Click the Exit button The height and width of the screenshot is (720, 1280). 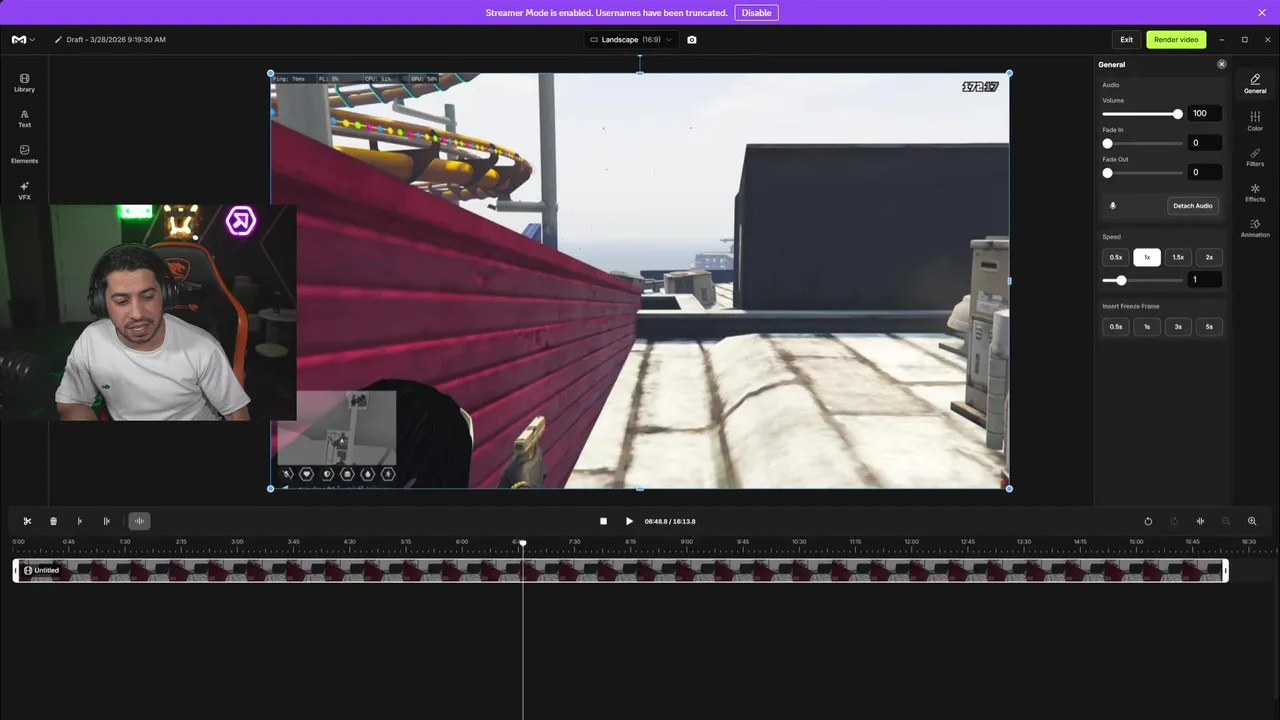click(x=1126, y=40)
